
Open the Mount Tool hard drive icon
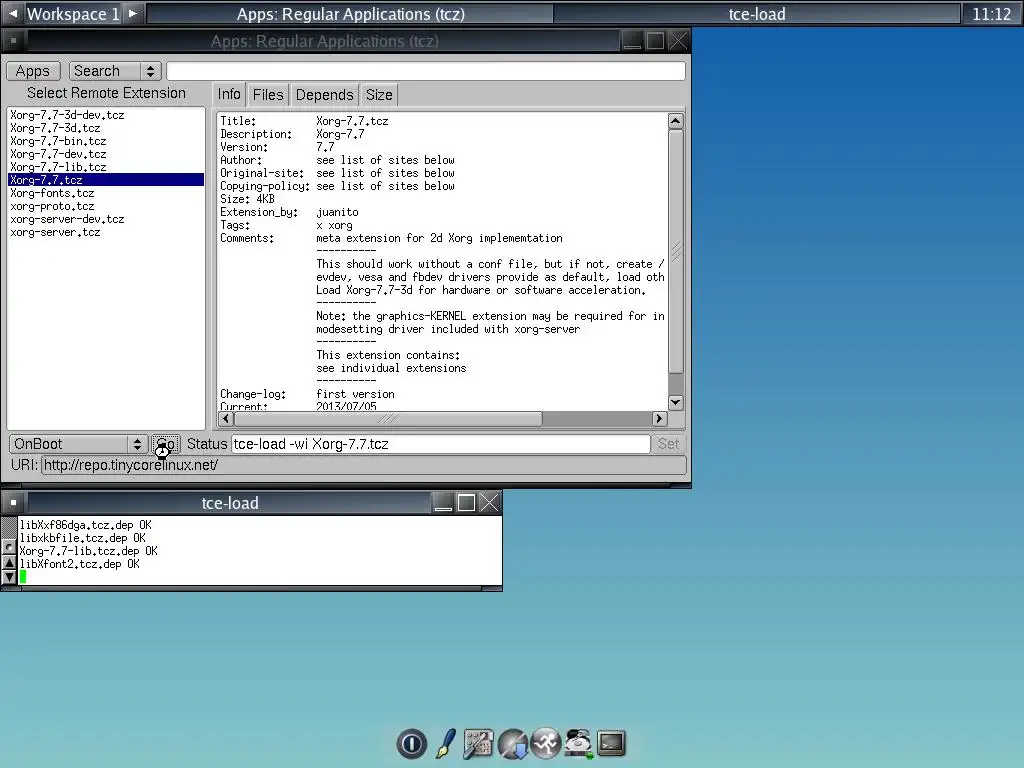(579, 743)
